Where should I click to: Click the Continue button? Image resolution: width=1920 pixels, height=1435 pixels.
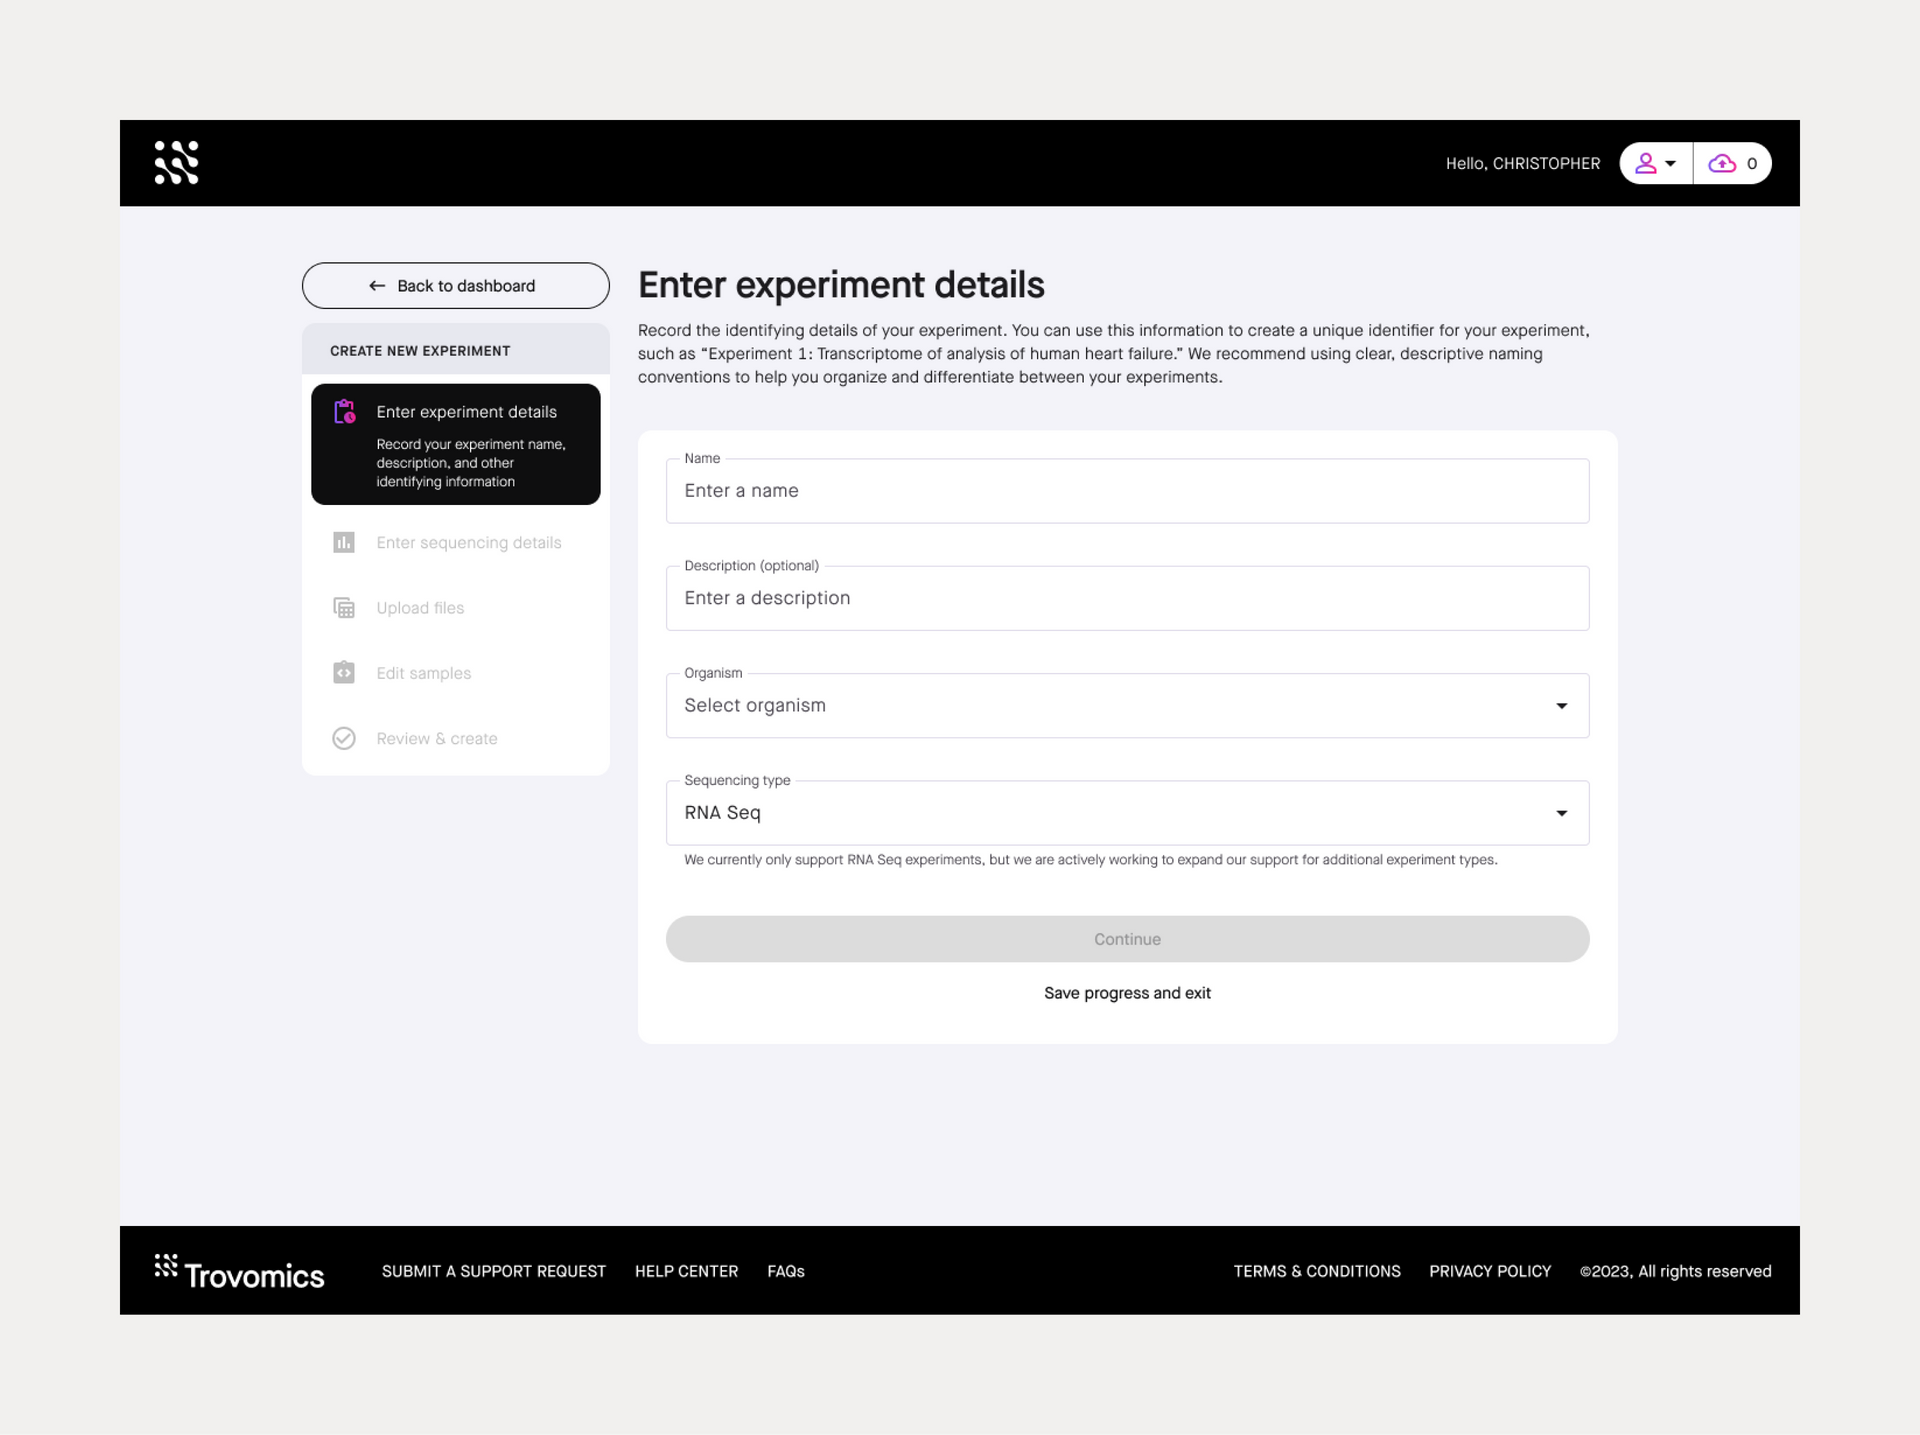[1127, 939]
